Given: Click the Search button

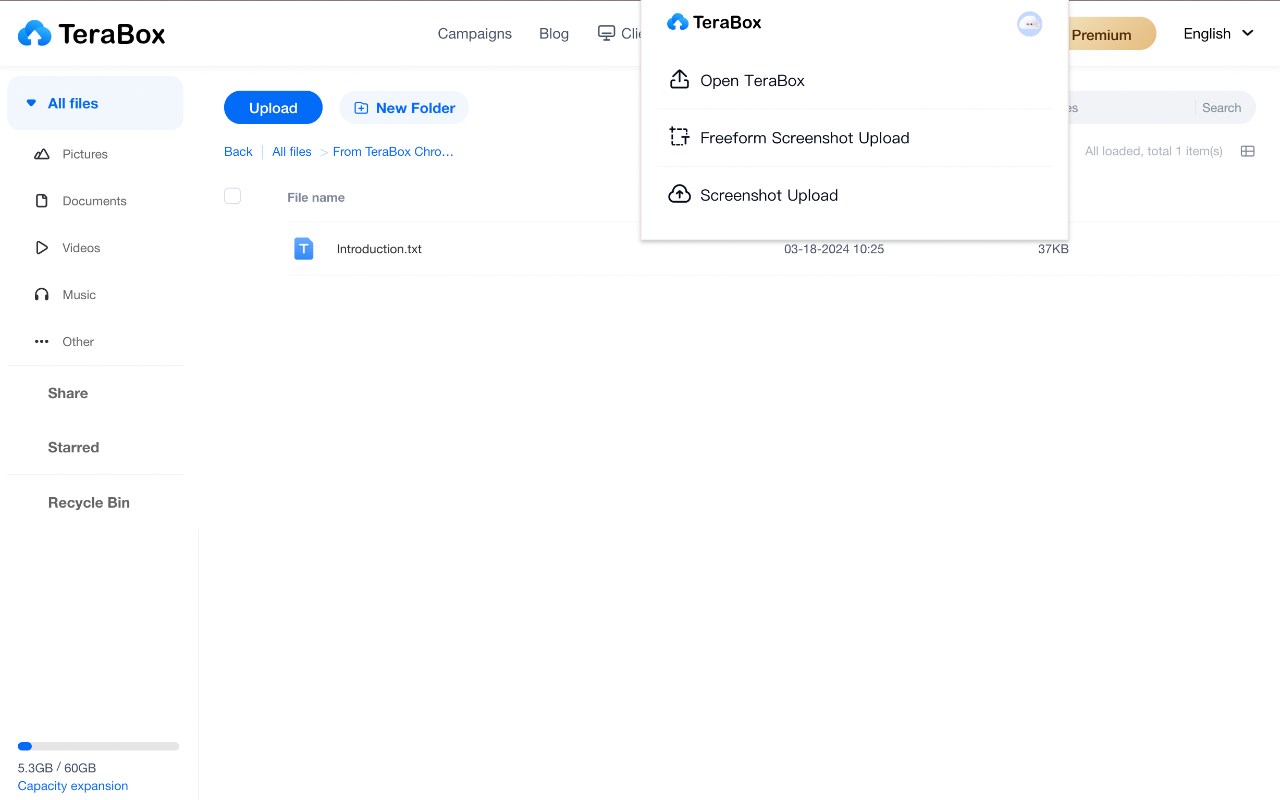Looking at the screenshot, I should coord(1221,108).
